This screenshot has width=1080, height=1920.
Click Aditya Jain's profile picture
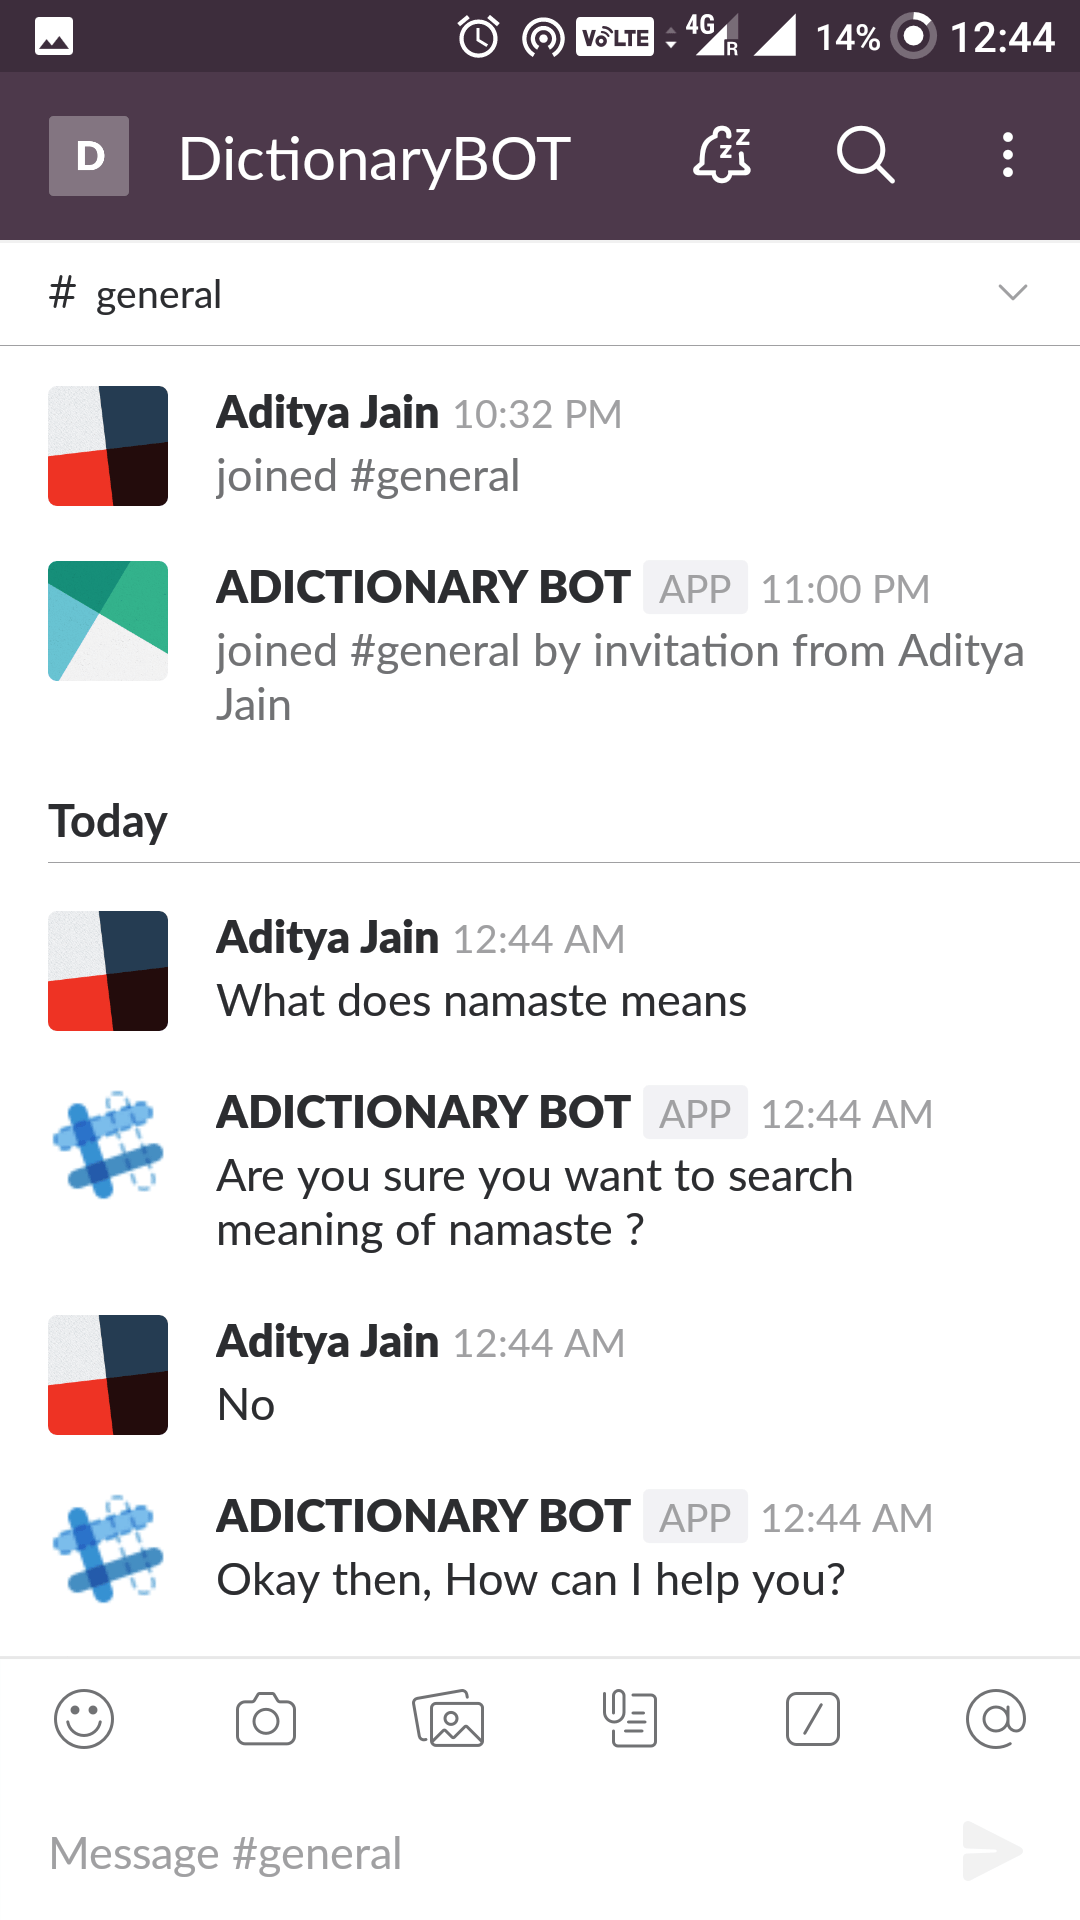(107, 970)
